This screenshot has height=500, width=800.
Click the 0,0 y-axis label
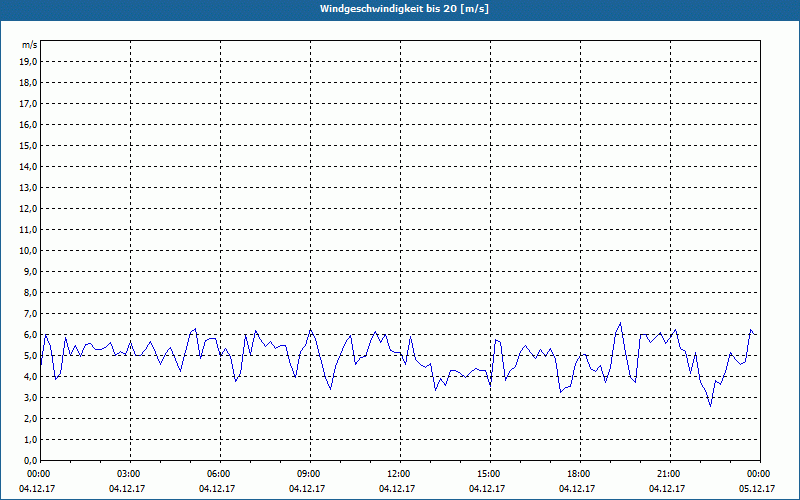[30, 460]
